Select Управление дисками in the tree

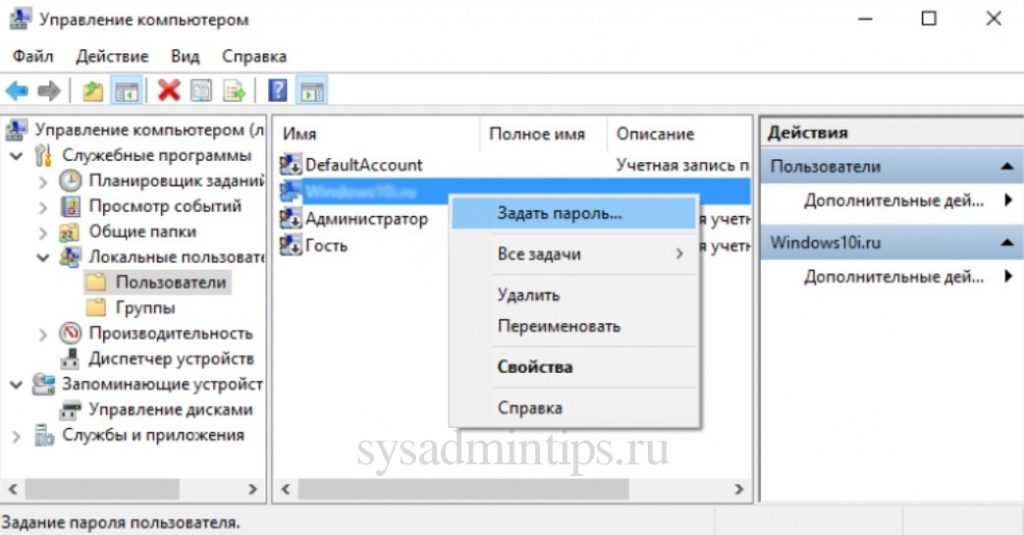(170, 409)
